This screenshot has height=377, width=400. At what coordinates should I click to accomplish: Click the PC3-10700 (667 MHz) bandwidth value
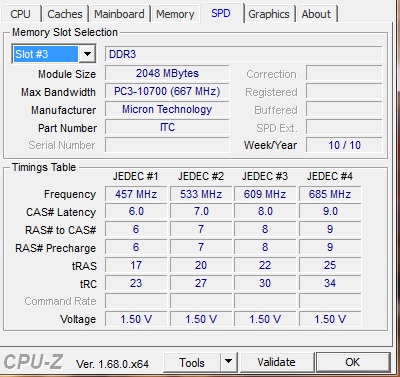tap(167, 91)
